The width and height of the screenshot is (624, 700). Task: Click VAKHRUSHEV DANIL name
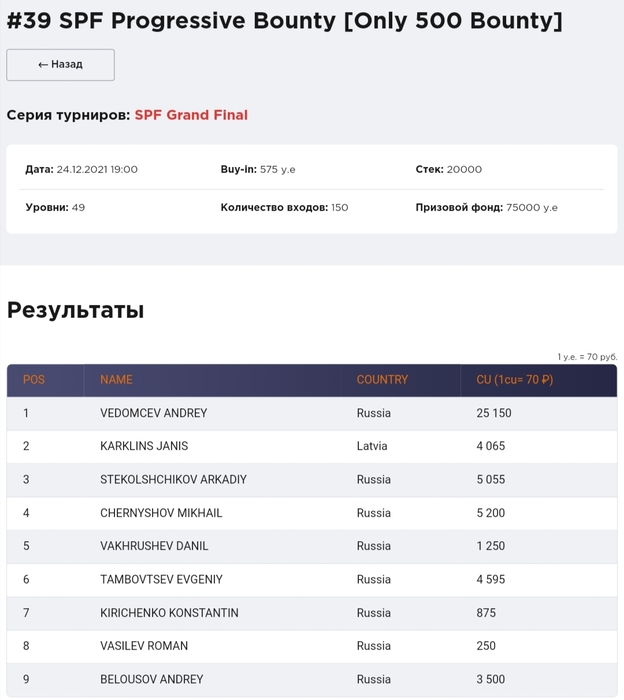153,546
